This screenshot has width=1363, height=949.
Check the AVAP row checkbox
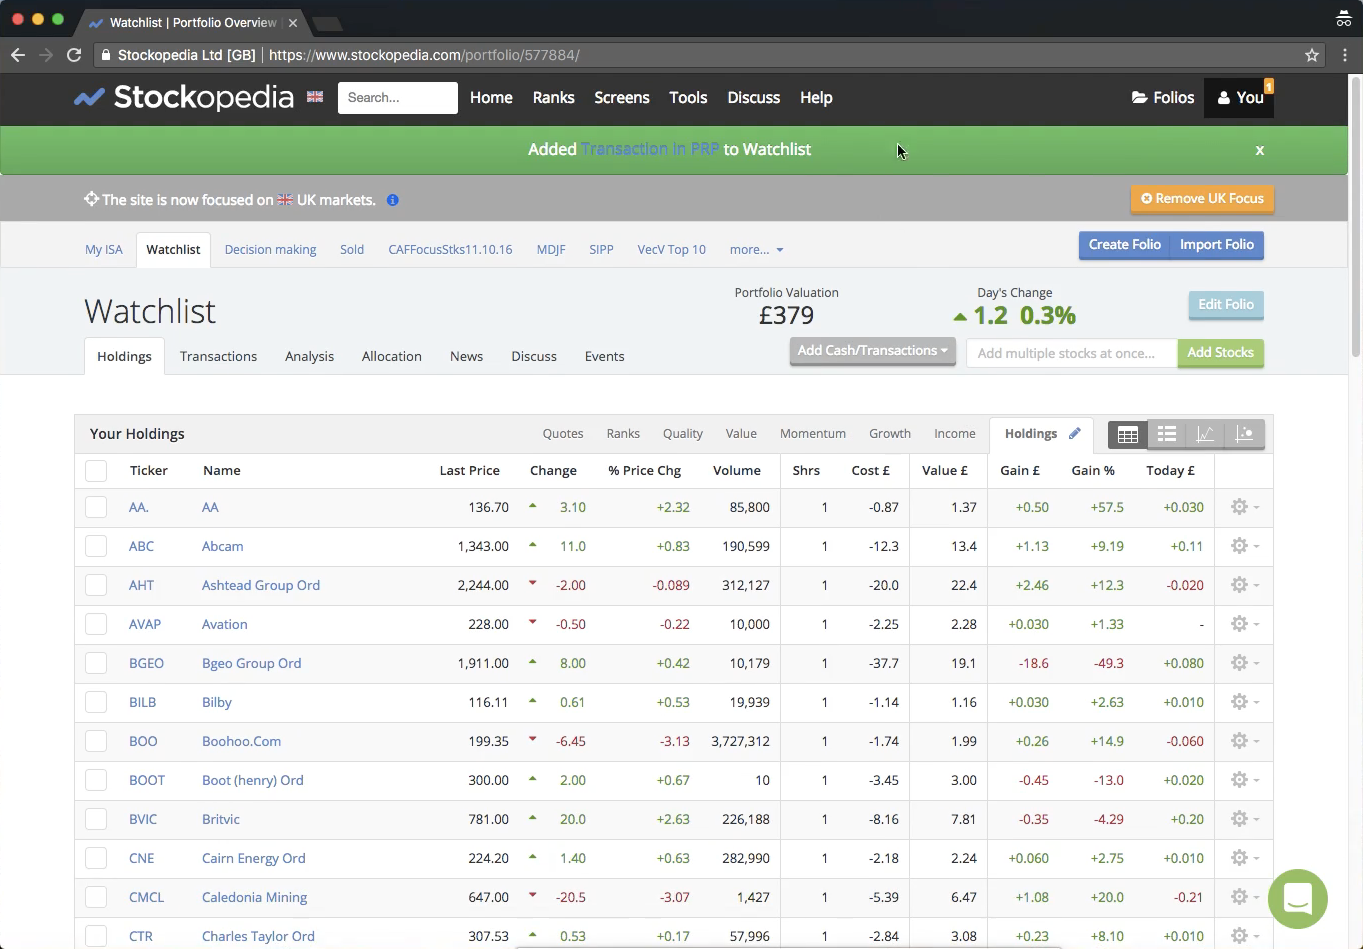click(x=96, y=624)
